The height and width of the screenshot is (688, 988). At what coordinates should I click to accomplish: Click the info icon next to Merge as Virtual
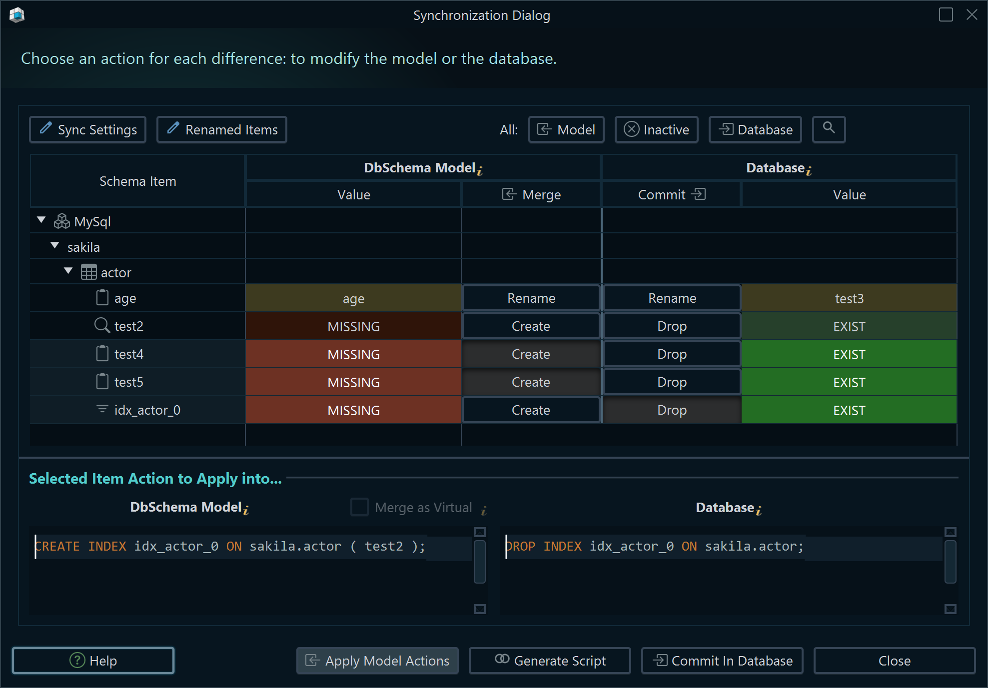pos(483,509)
